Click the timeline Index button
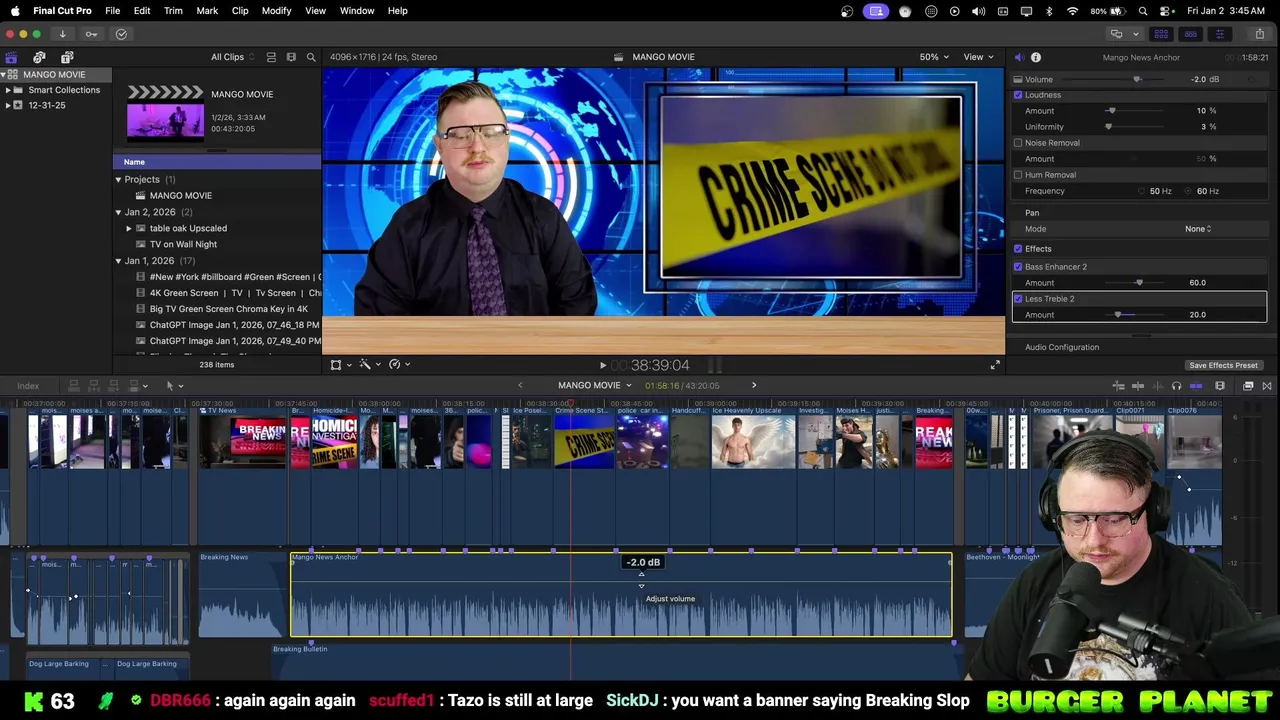 [28, 386]
